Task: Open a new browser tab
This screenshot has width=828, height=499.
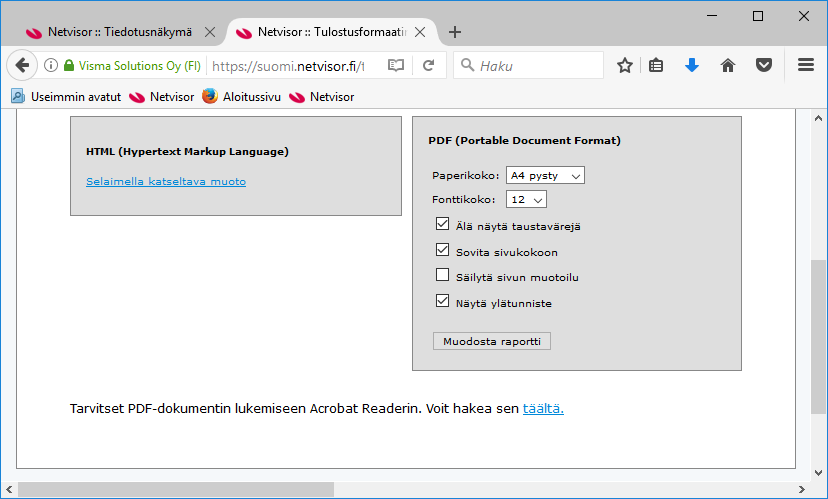Action: tap(455, 31)
